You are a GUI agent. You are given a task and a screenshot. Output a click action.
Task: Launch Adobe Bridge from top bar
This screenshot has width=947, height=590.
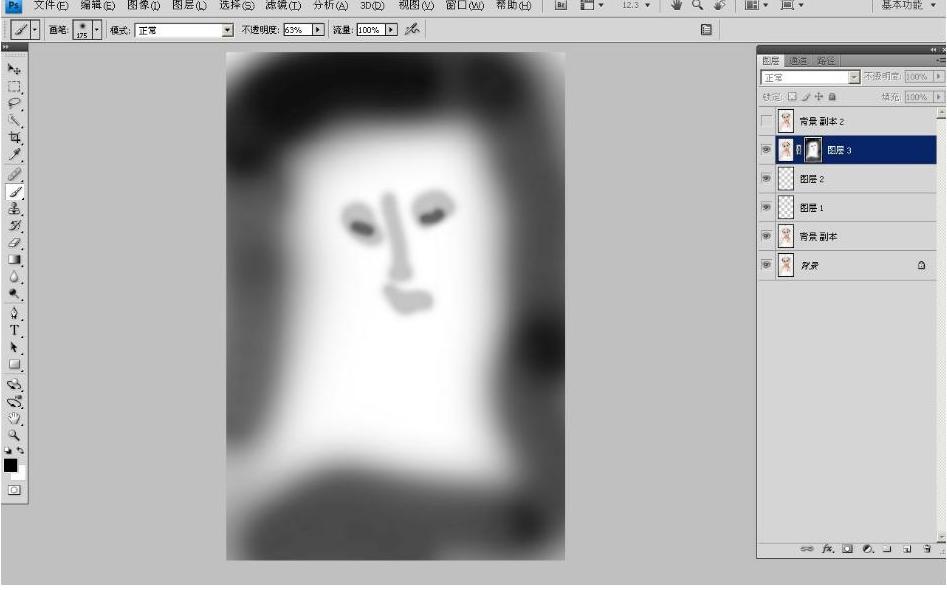tap(560, 5)
